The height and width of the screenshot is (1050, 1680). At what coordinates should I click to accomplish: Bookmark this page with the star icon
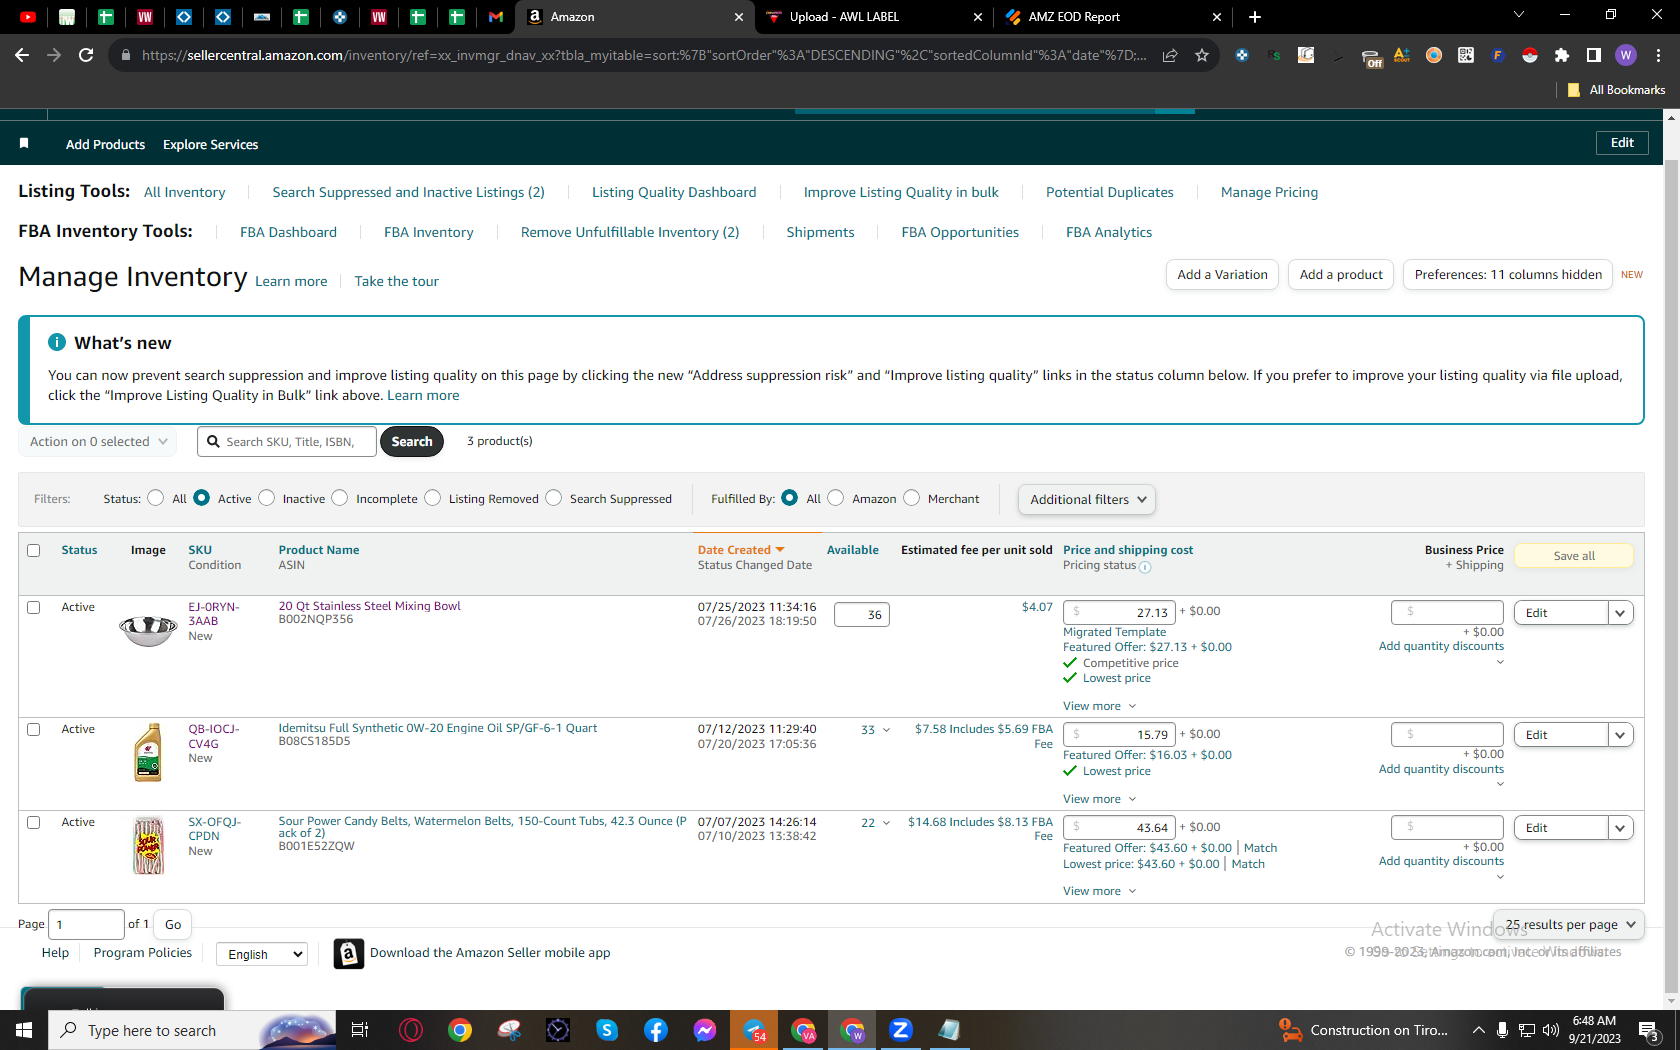coord(1202,55)
